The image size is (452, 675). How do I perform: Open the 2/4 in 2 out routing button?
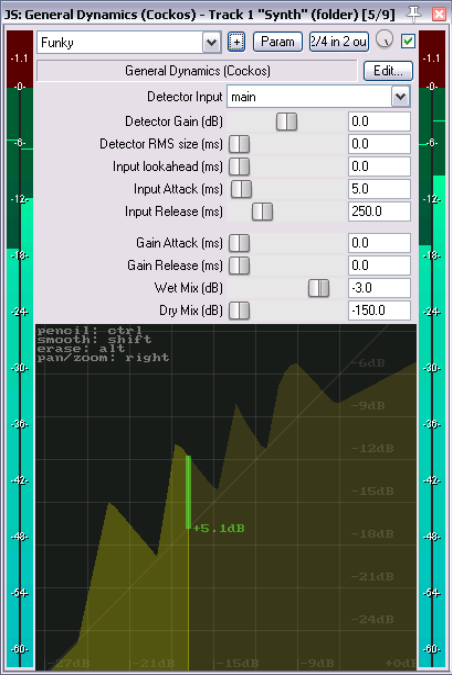click(x=339, y=42)
